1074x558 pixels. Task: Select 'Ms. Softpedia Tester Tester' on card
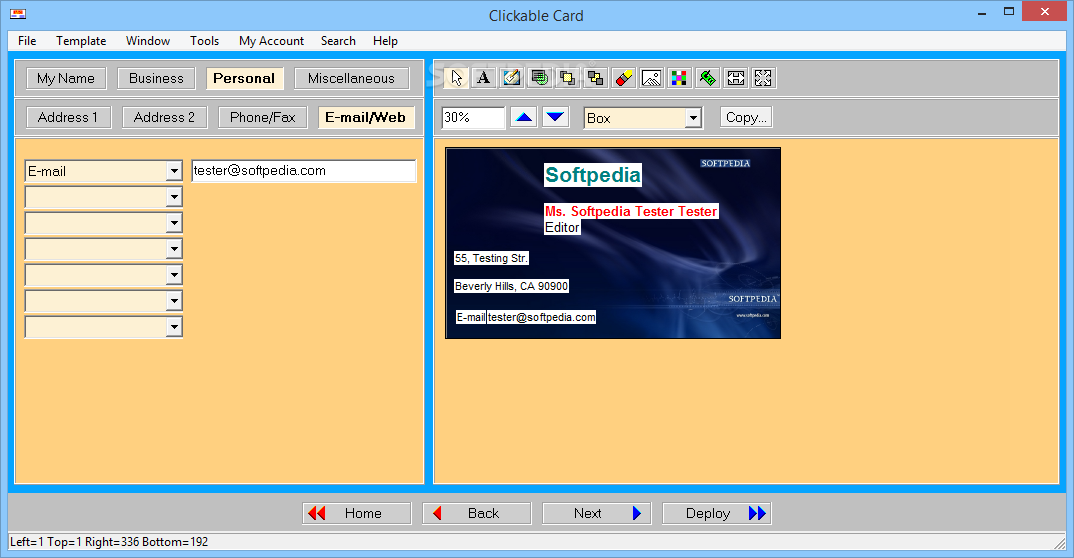631,212
